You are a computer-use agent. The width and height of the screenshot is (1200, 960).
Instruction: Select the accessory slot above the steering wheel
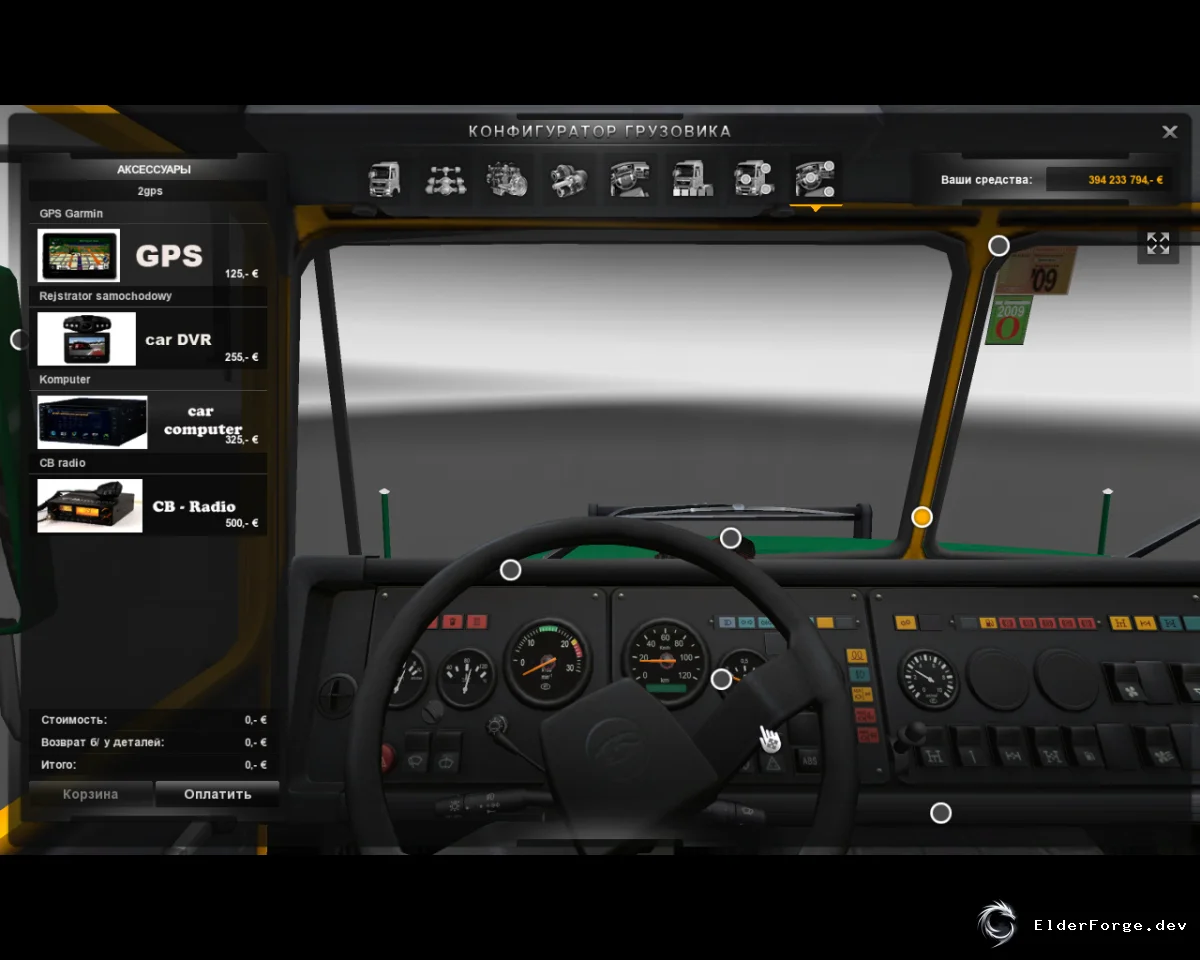tap(510, 570)
